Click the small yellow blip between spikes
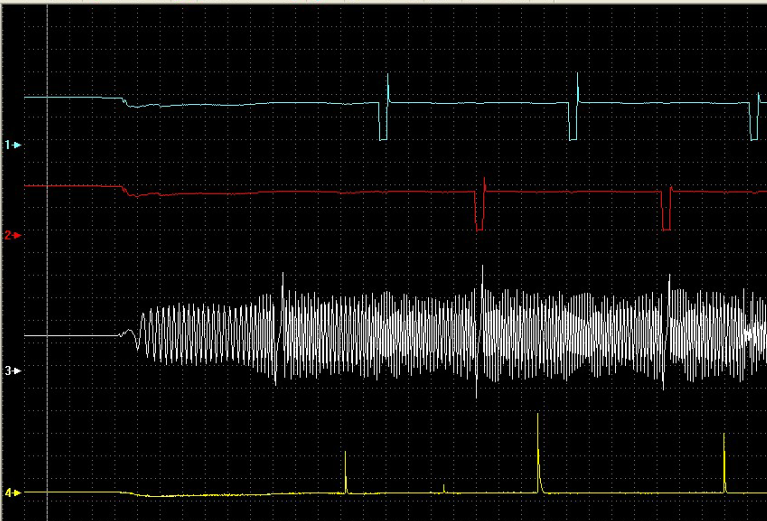This screenshot has width=767, height=521. click(x=444, y=488)
